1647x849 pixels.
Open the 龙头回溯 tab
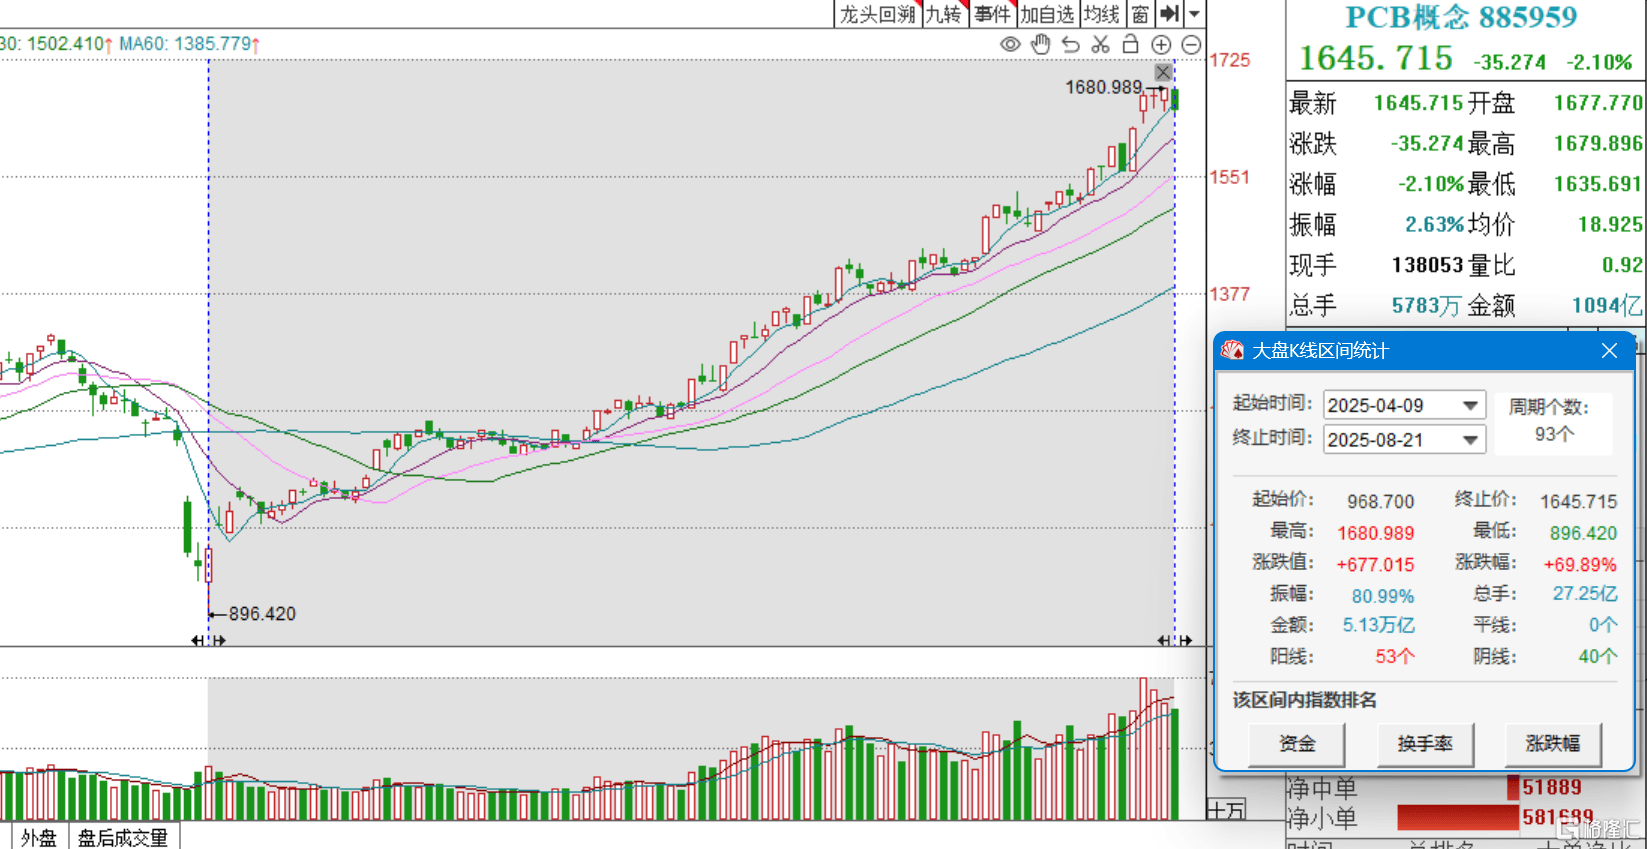pos(877,14)
